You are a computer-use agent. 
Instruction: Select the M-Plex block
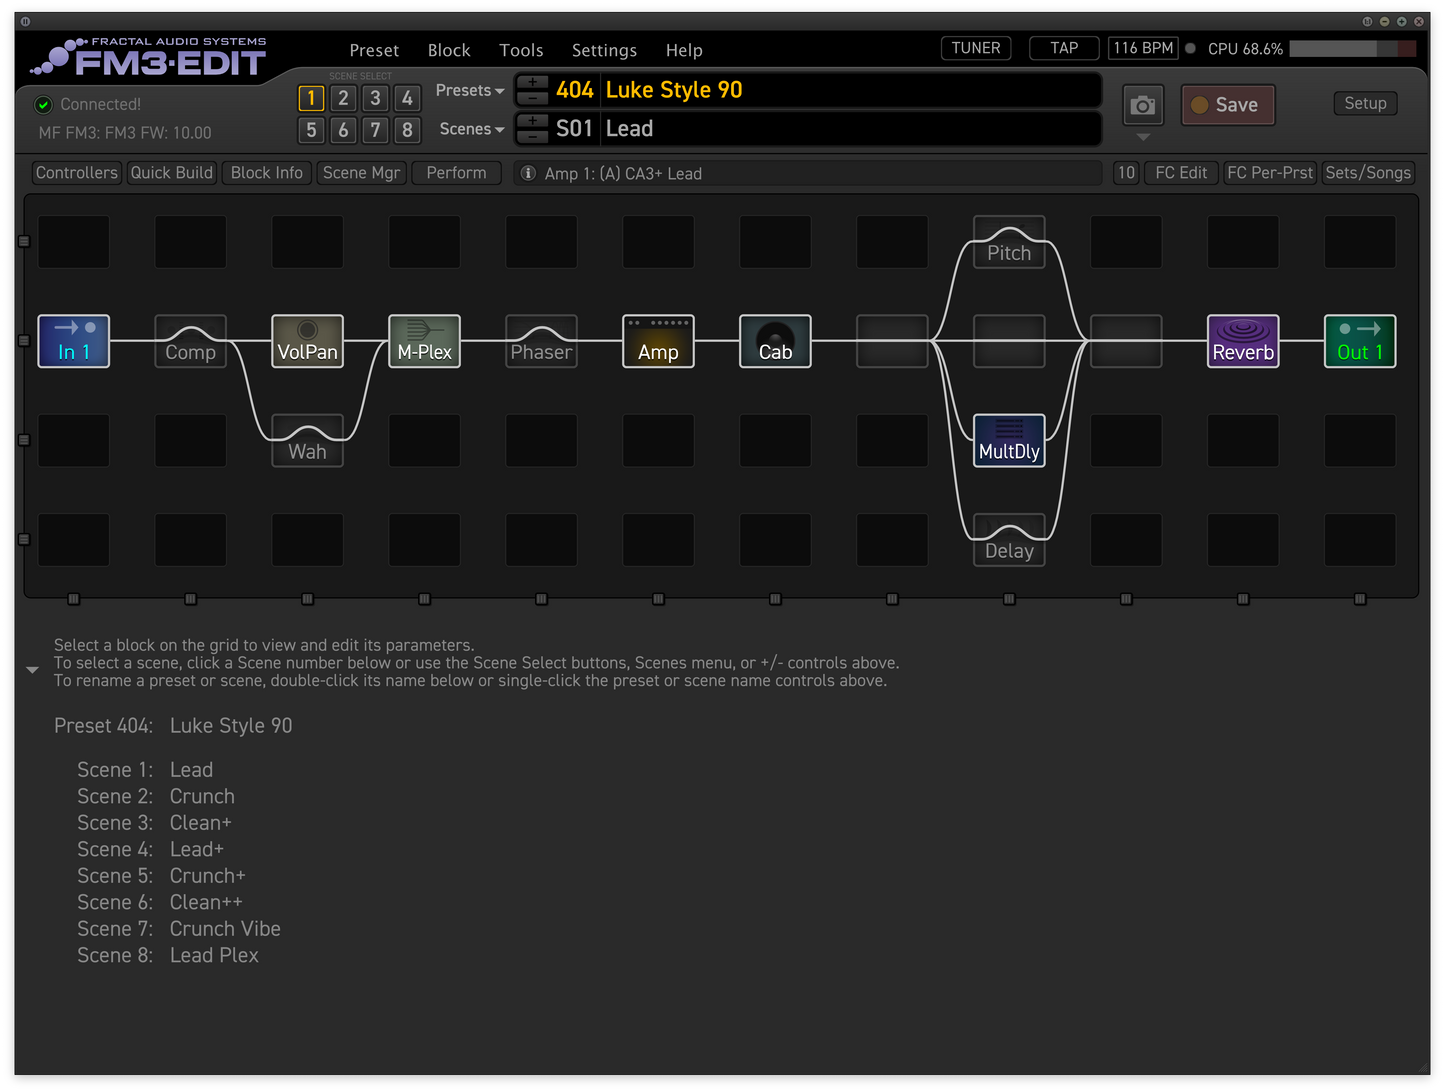[424, 341]
